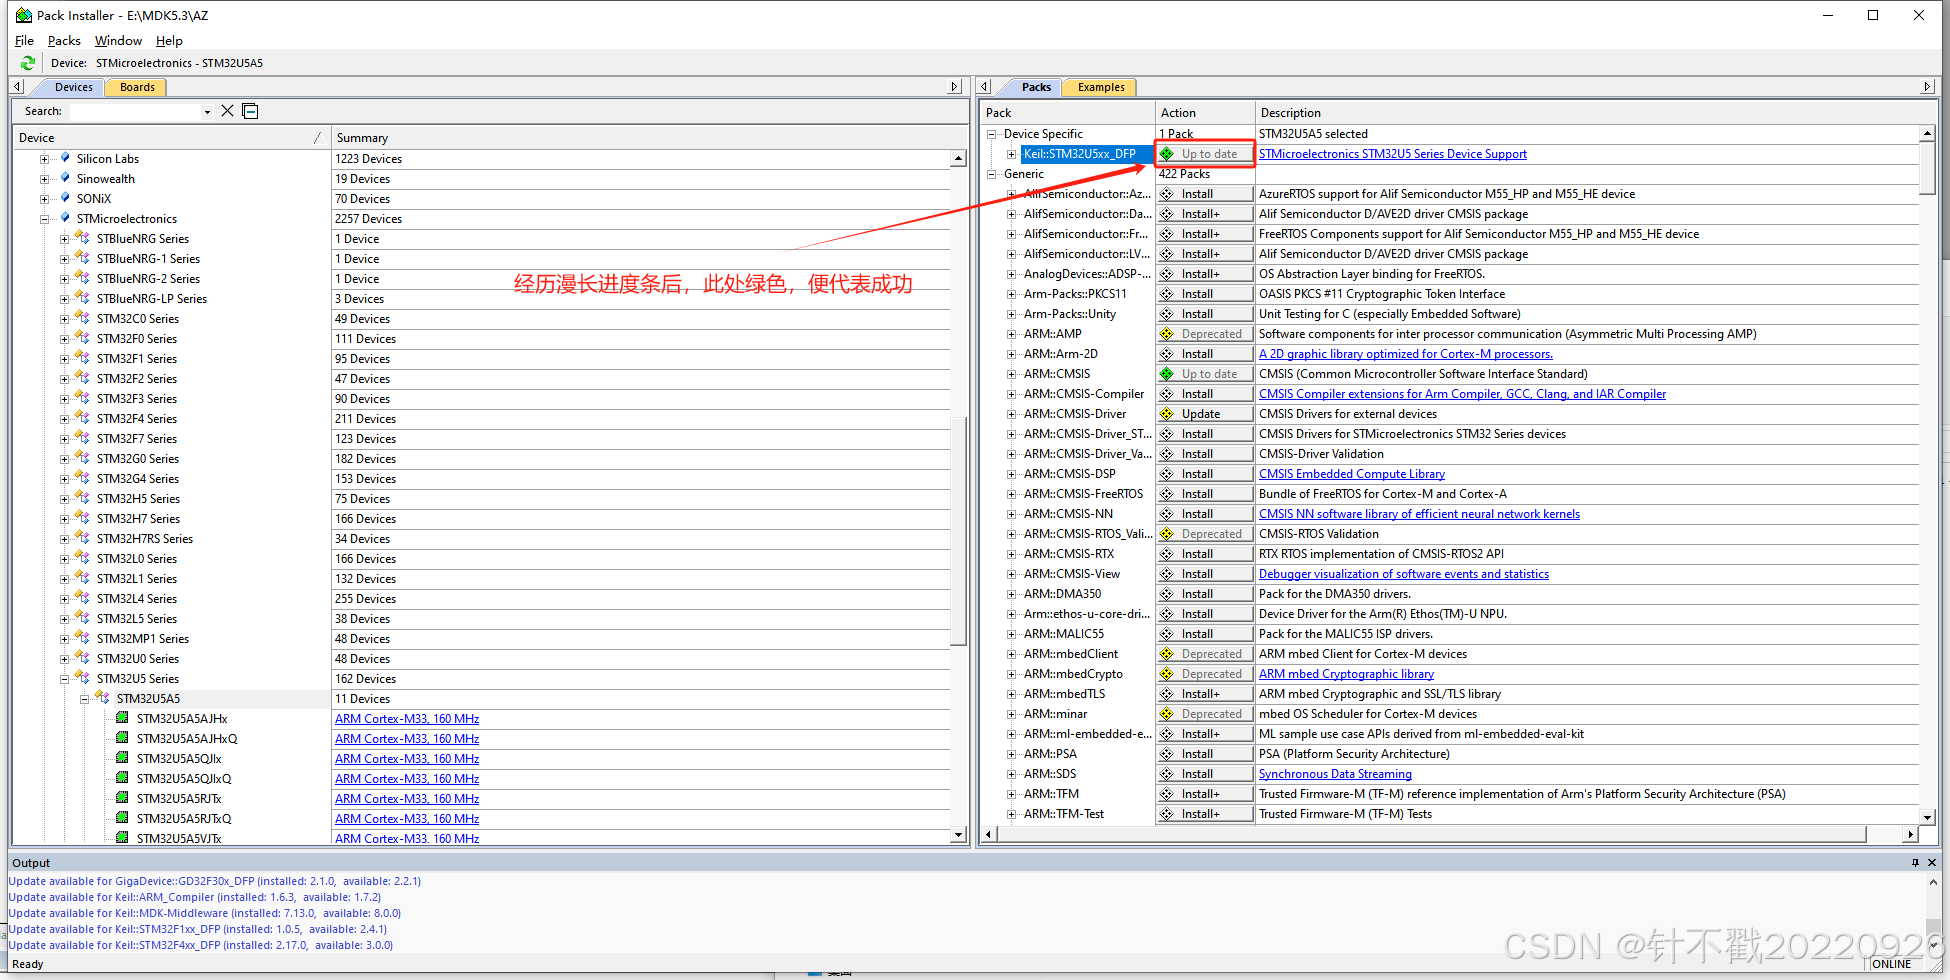The height and width of the screenshot is (980, 1950).
Task: Click Update button for ARM::CMSIS-Driver
Action: pos(1205,414)
